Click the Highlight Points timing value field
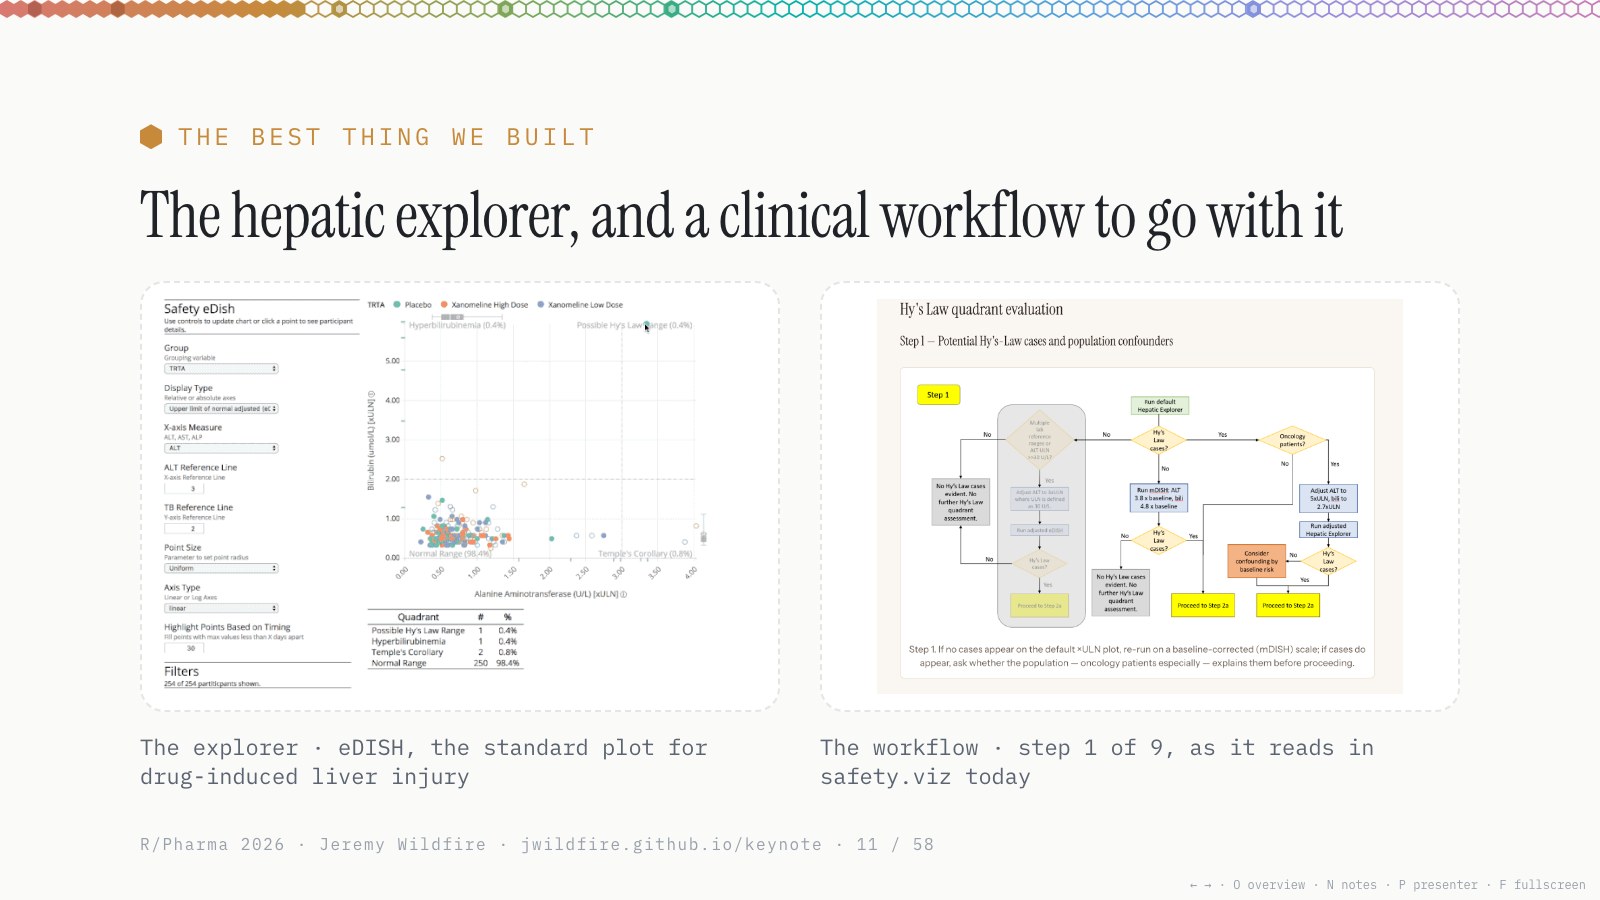The image size is (1600, 900). [185, 648]
